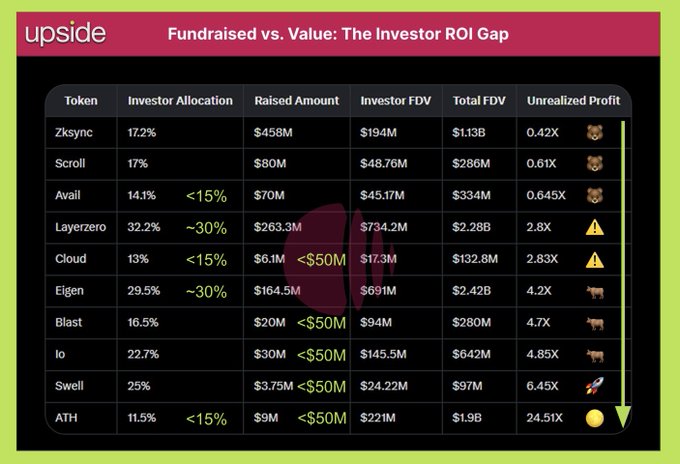Click the bull emoji in the Io row

(x=594, y=355)
